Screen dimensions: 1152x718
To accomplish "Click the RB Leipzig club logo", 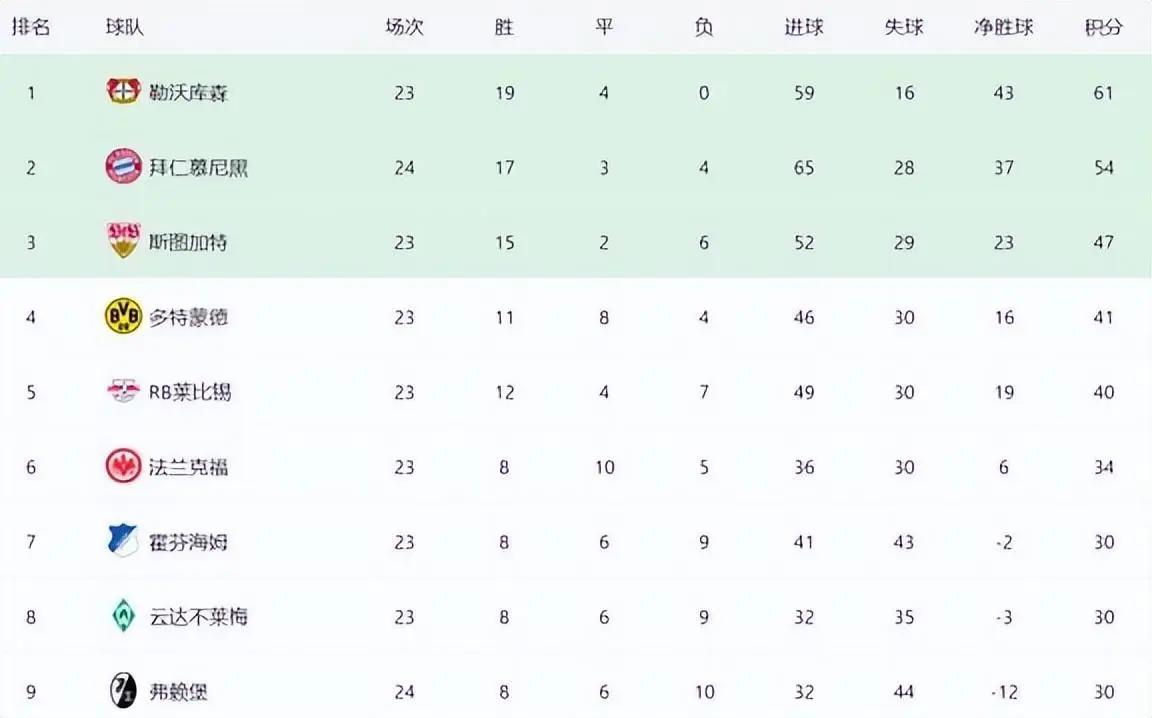I will 123,391.
